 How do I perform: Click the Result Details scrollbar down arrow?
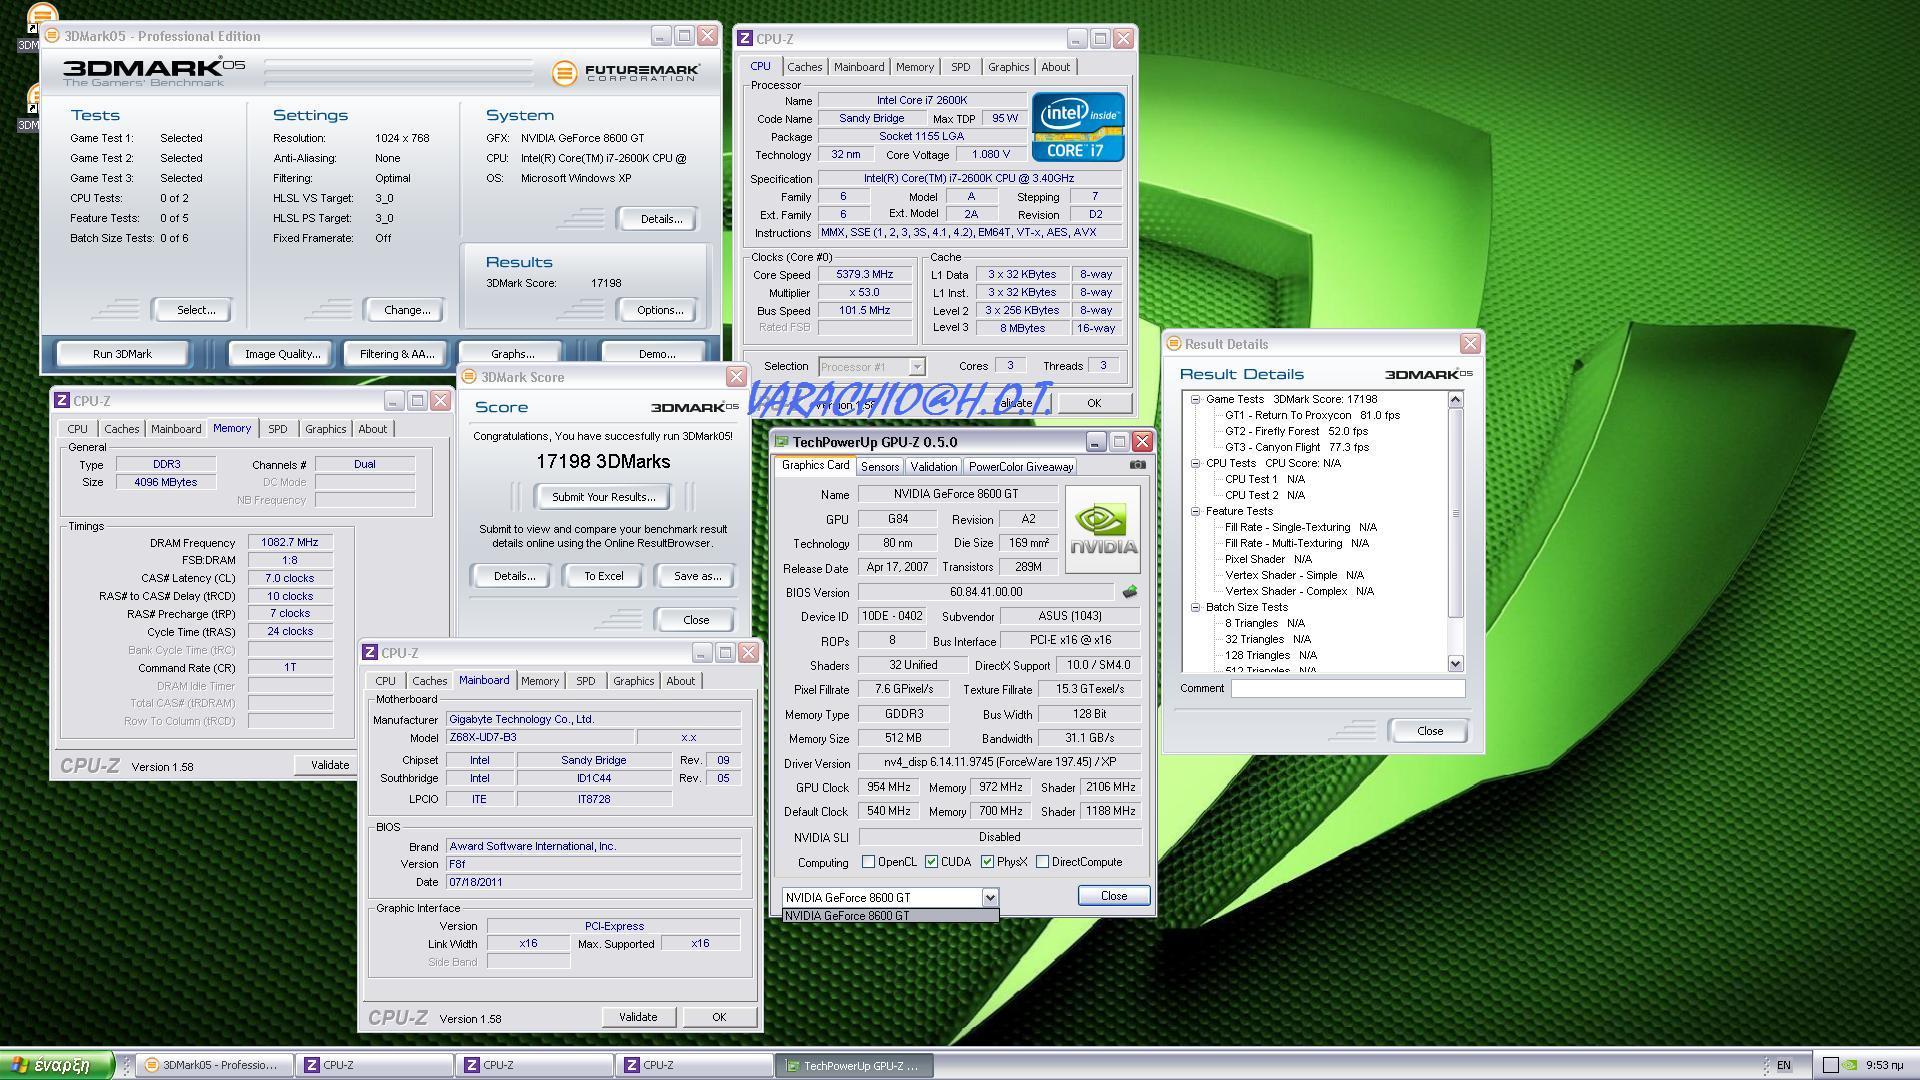pos(1455,664)
